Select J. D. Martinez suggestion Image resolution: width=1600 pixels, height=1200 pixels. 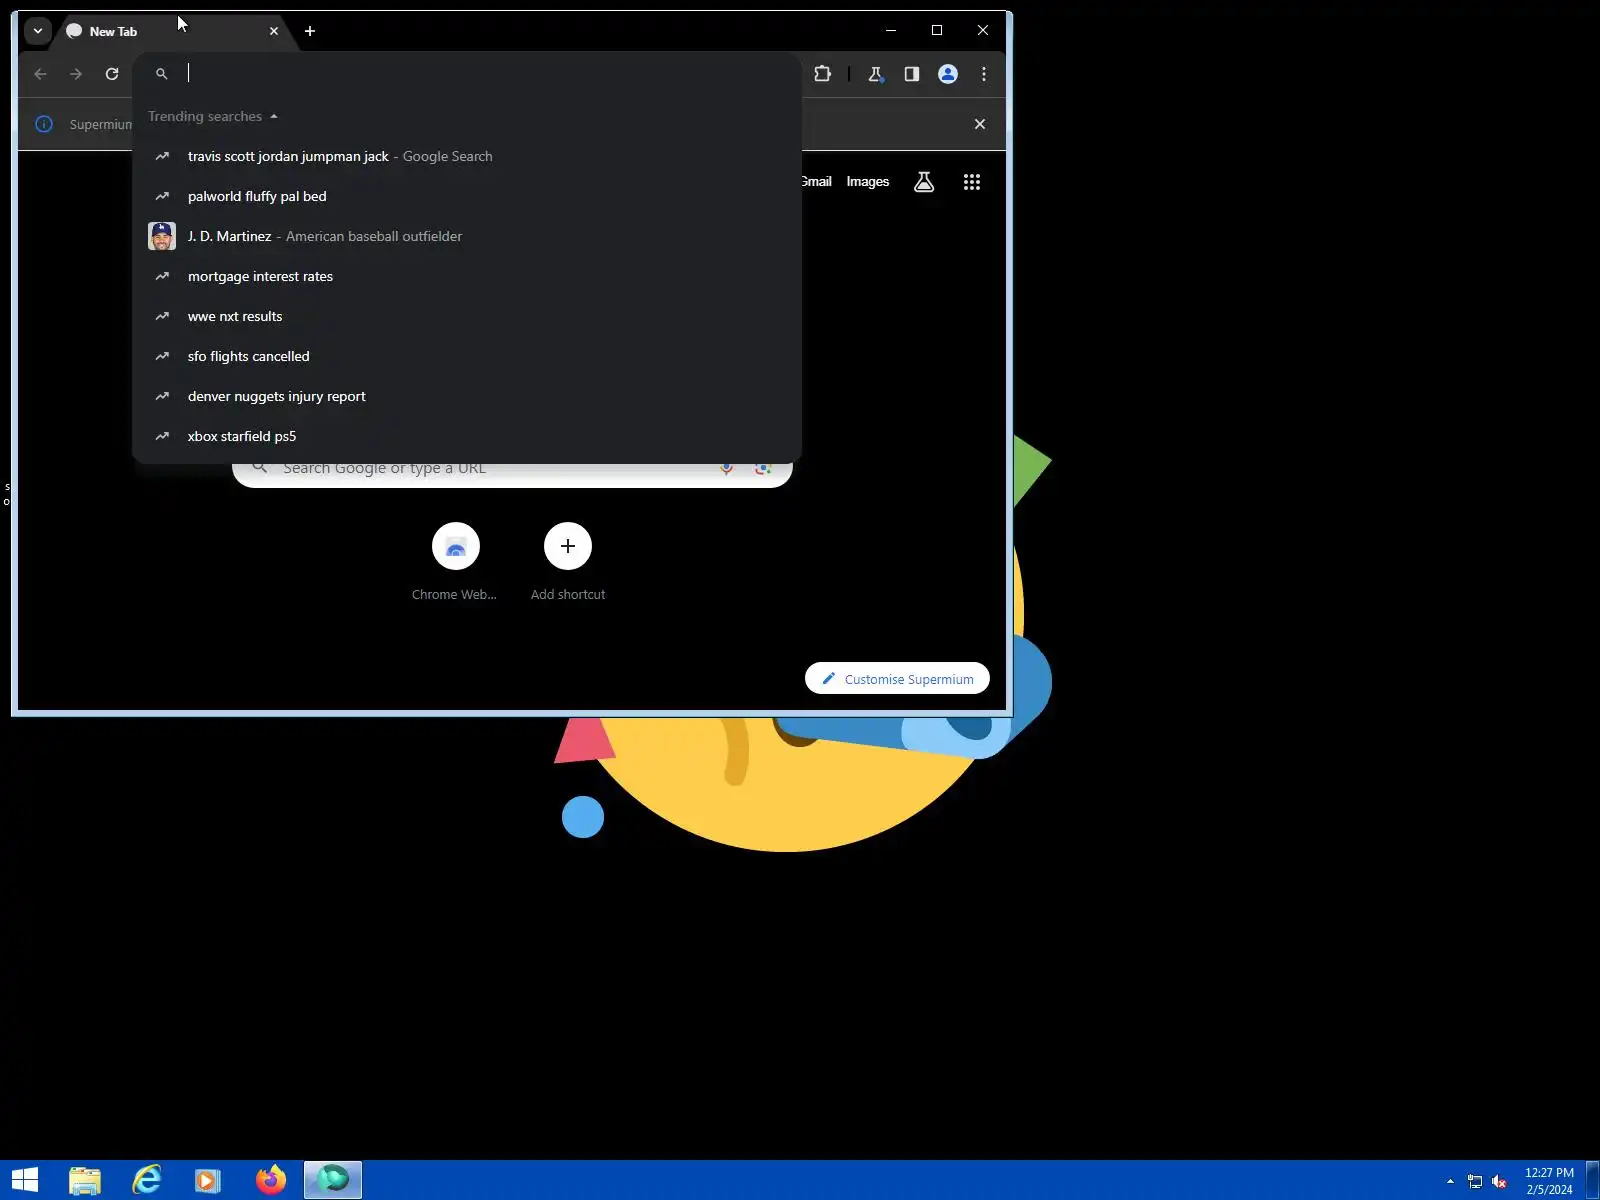click(x=467, y=236)
